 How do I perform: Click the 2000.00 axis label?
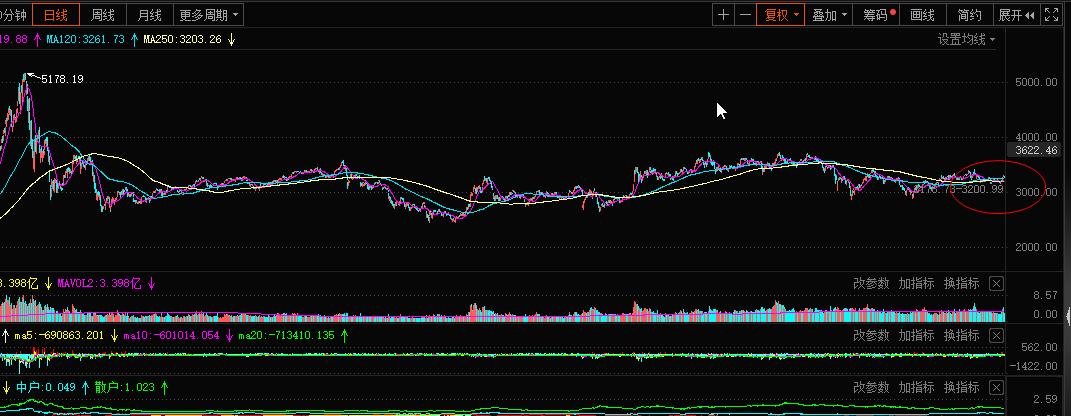pos(1036,247)
